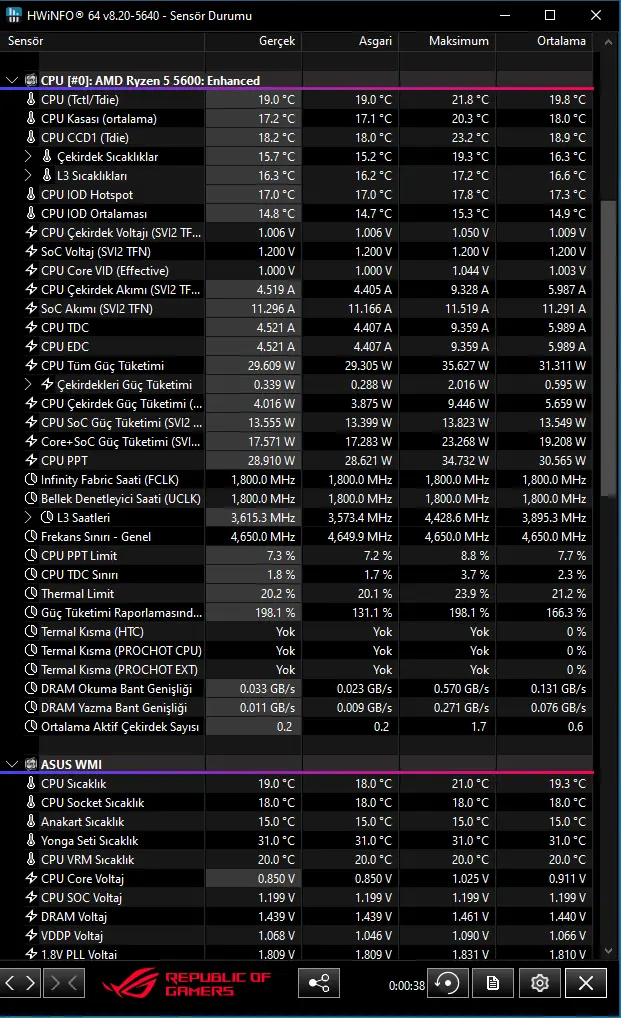Image resolution: width=621 pixels, height=1018 pixels.
Task: Click the 35.627 W maximum value
Action: pyautogui.click(x=465, y=366)
